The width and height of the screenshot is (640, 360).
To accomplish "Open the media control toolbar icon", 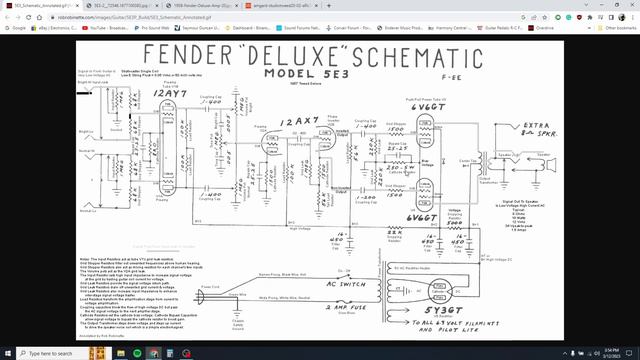I will click(x=600, y=18).
